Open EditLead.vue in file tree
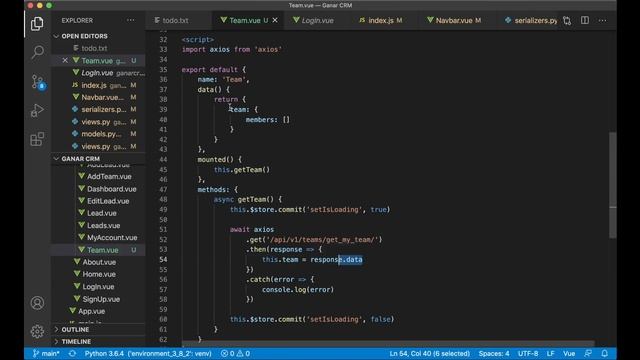Screen dimensions: 640x360 108,201
